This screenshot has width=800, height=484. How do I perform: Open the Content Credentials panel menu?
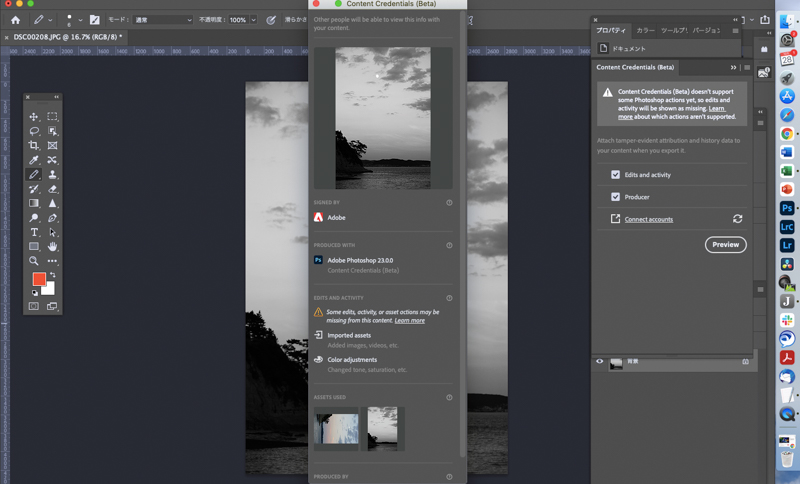pyautogui.click(x=747, y=67)
